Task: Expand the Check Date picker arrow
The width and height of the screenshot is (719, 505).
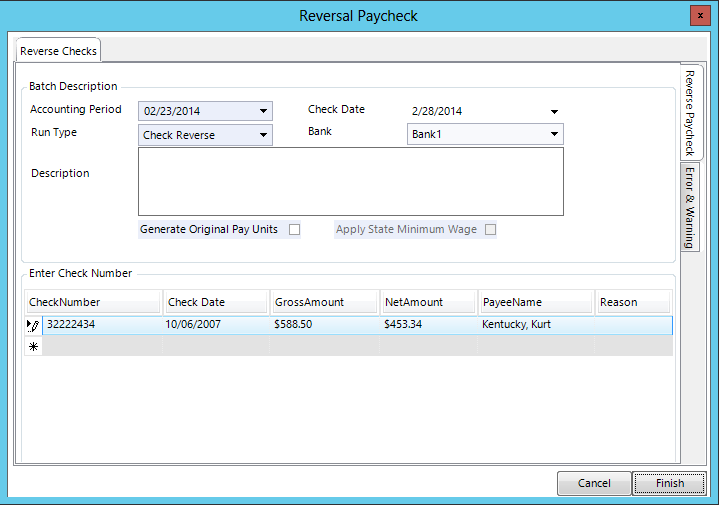Action: click(x=554, y=111)
